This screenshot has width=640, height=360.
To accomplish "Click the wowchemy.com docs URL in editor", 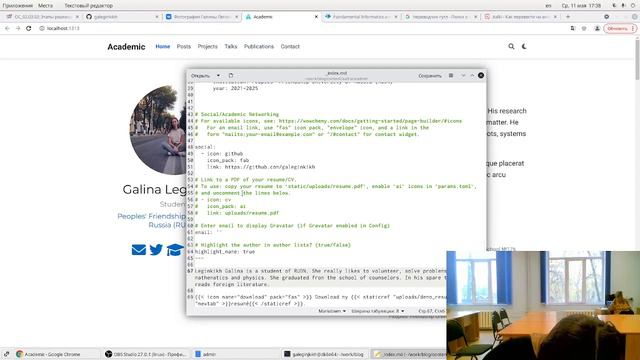I will click(x=370, y=121).
